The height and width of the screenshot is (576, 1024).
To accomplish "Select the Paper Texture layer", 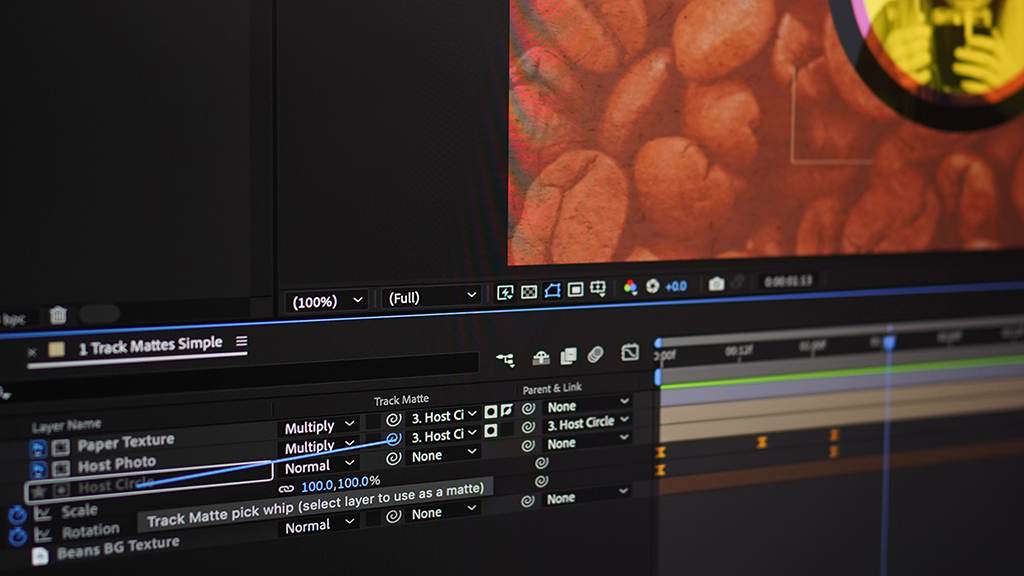I will (x=125, y=443).
